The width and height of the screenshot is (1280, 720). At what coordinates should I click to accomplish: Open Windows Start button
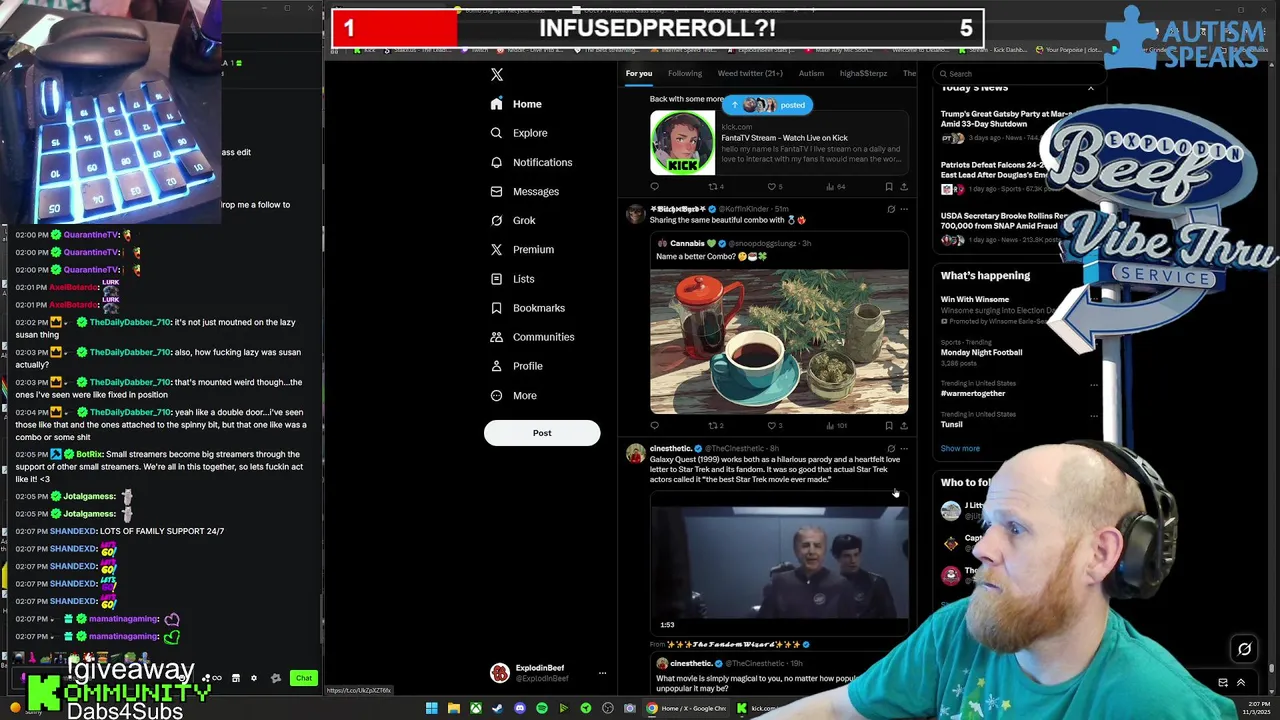432,708
